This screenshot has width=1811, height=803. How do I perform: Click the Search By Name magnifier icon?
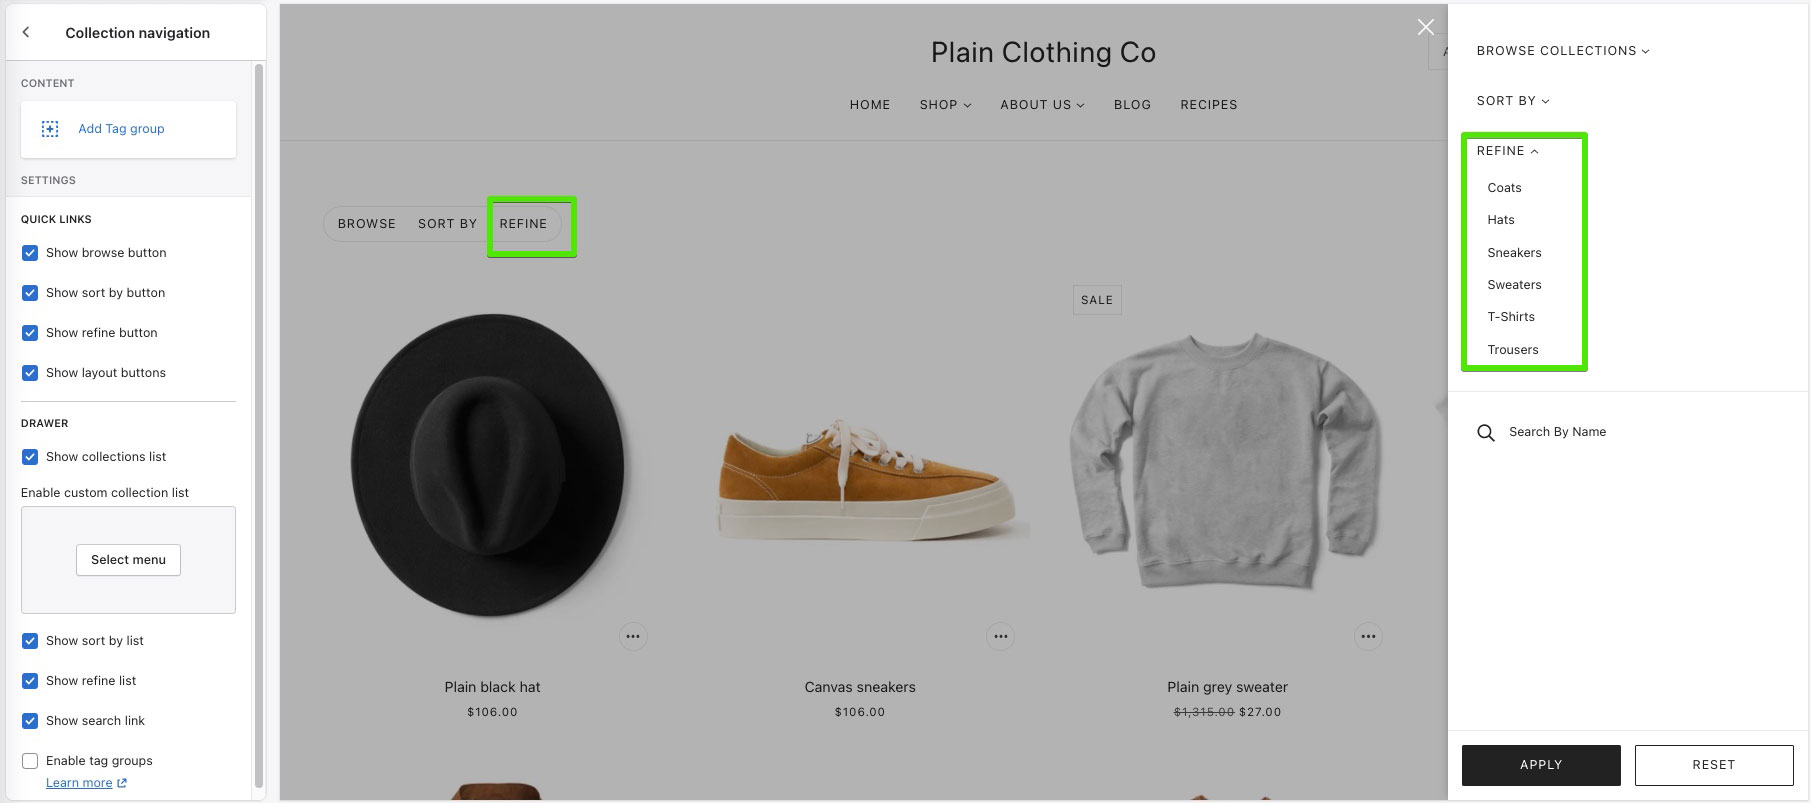coord(1486,433)
